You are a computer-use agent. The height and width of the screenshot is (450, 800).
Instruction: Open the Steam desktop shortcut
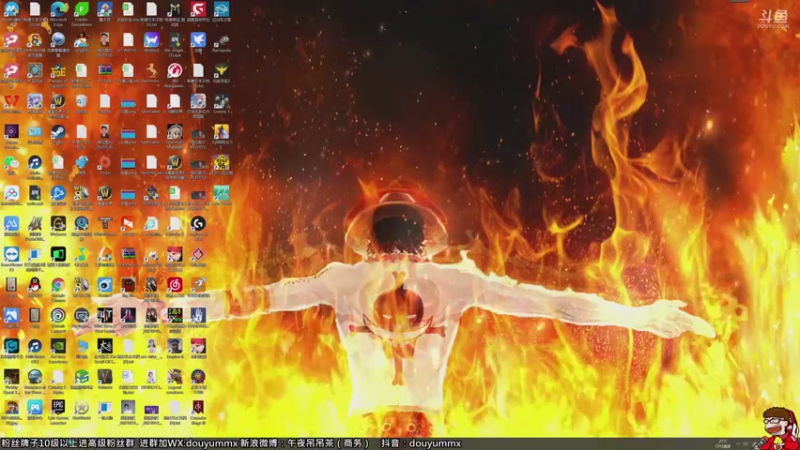tap(58, 132)
